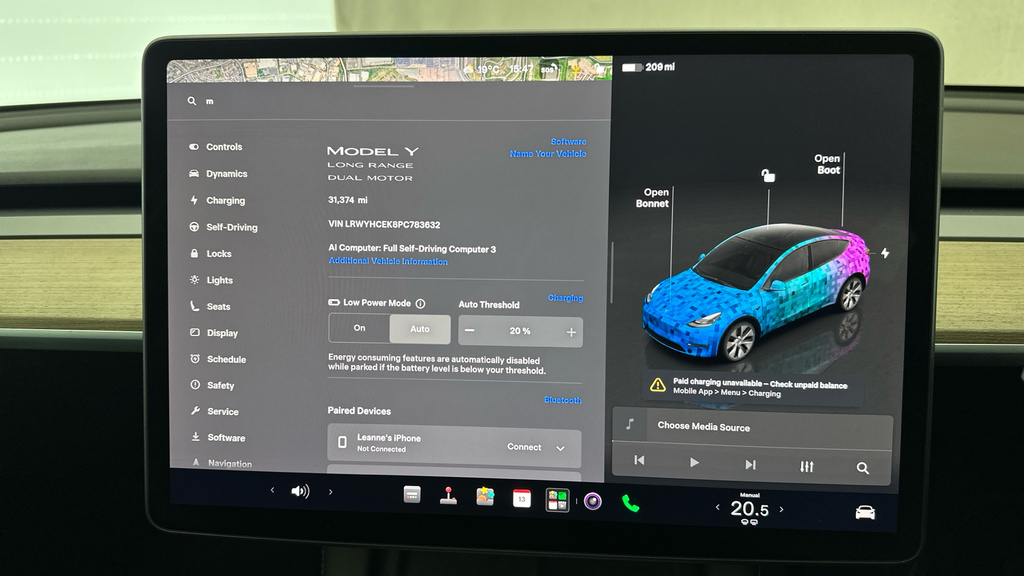
Task: Open the Lights settings
Action: [x=212, y=280]
